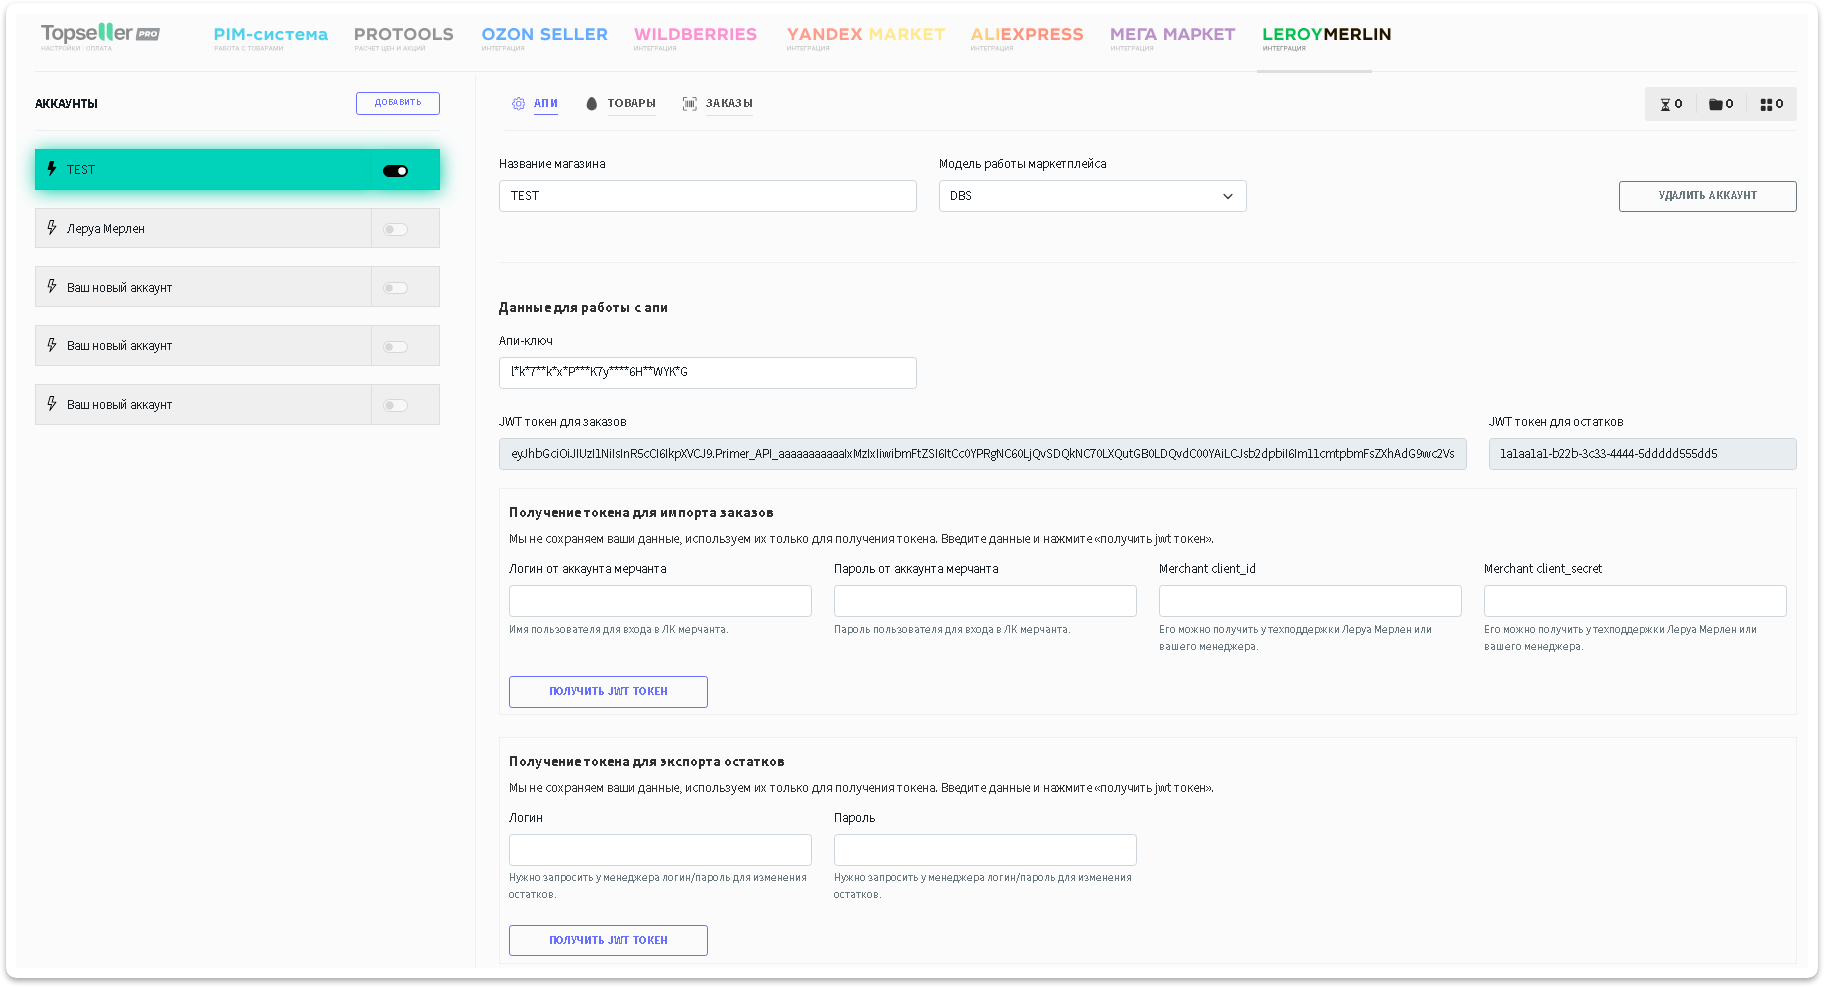This screenshot has width=1824, height=987.
Task: Open the marketplace model DBS dropdown
Action: pos(1092,196)
